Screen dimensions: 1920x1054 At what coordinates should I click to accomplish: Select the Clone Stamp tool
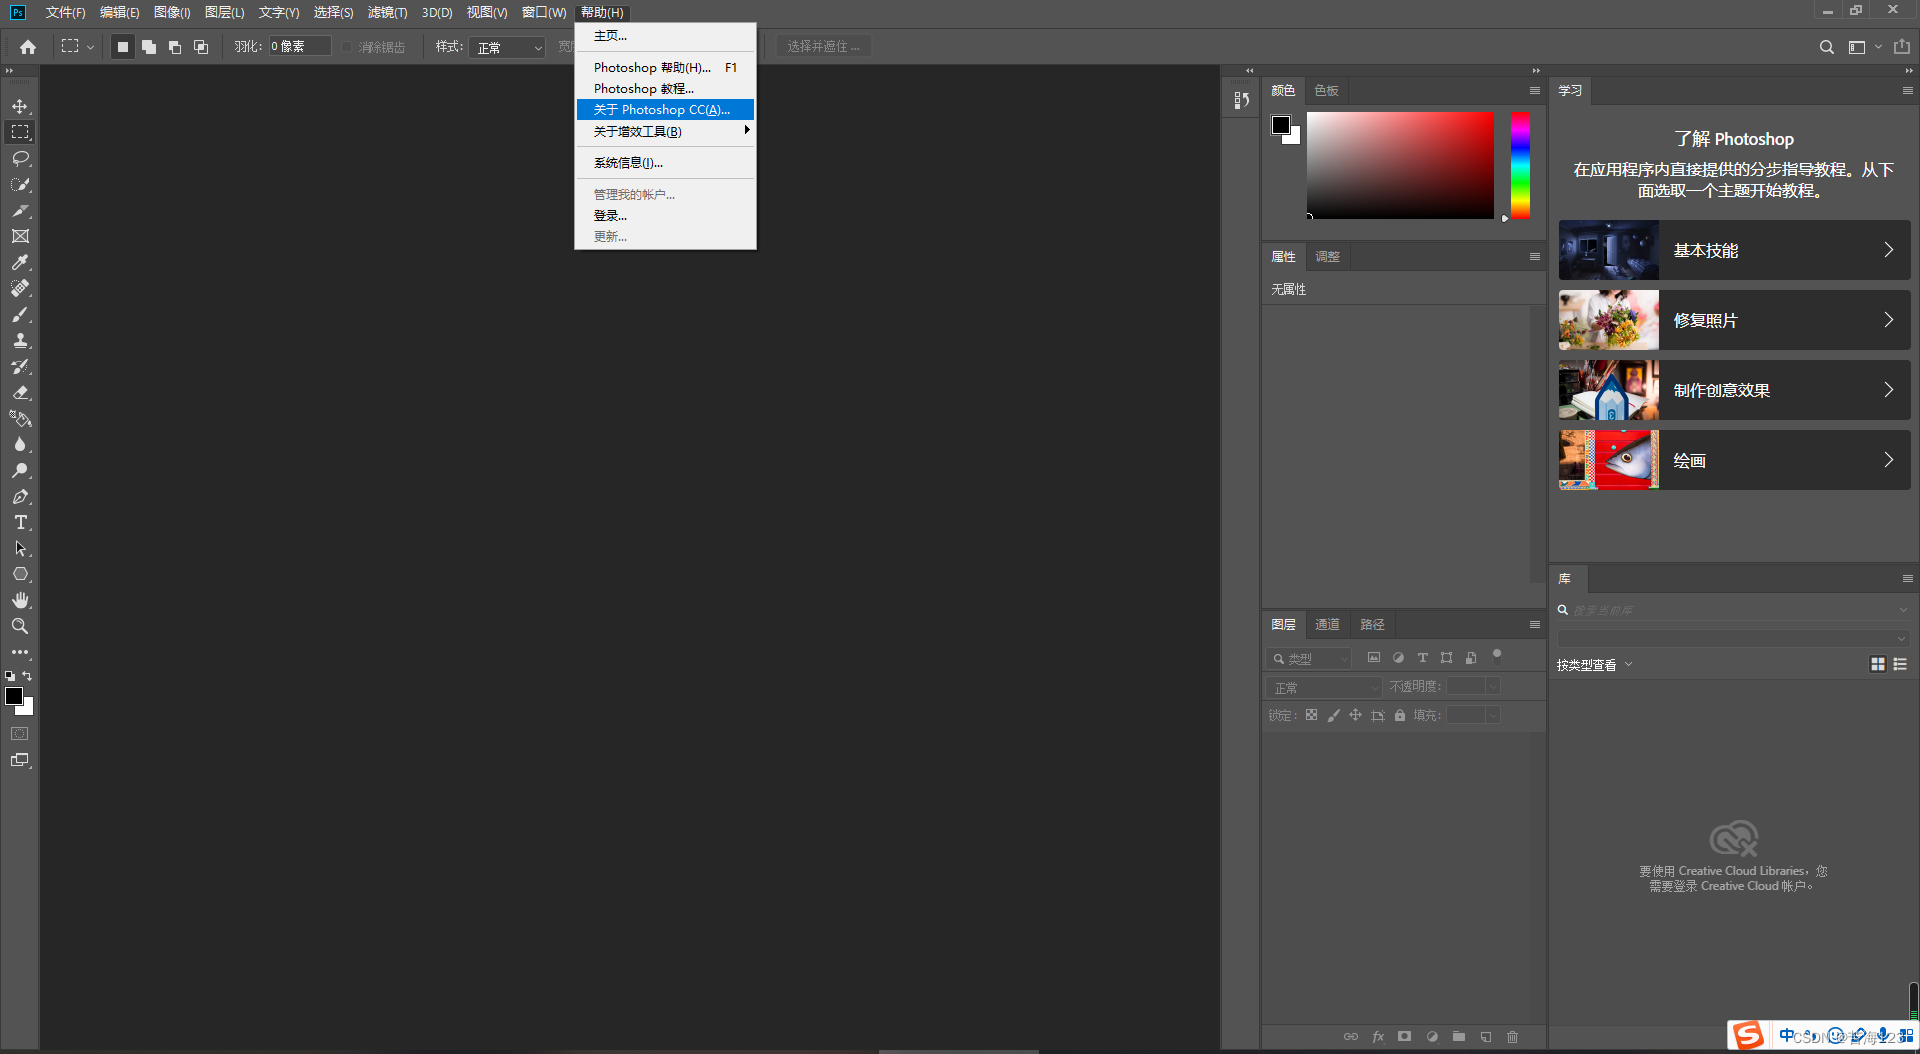20,340
